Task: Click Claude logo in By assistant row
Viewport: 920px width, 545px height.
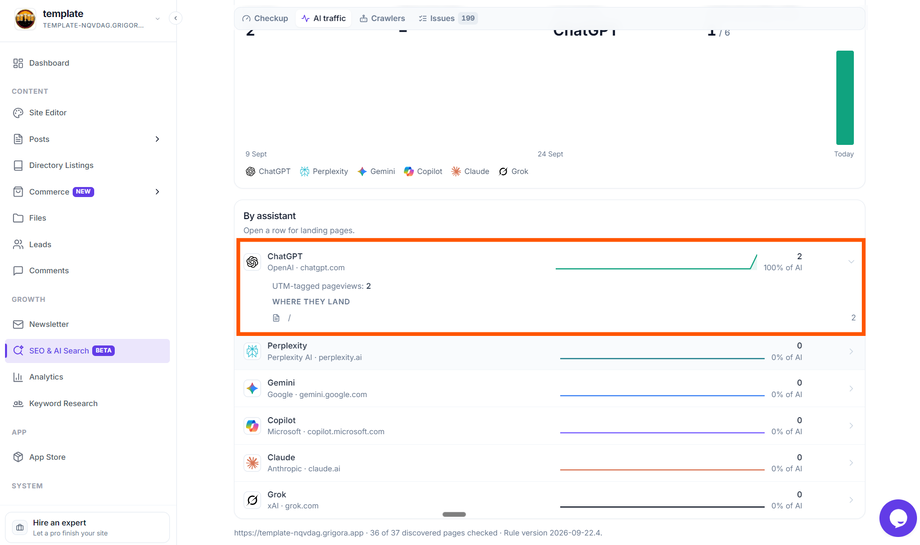Action: coord(252,463)
